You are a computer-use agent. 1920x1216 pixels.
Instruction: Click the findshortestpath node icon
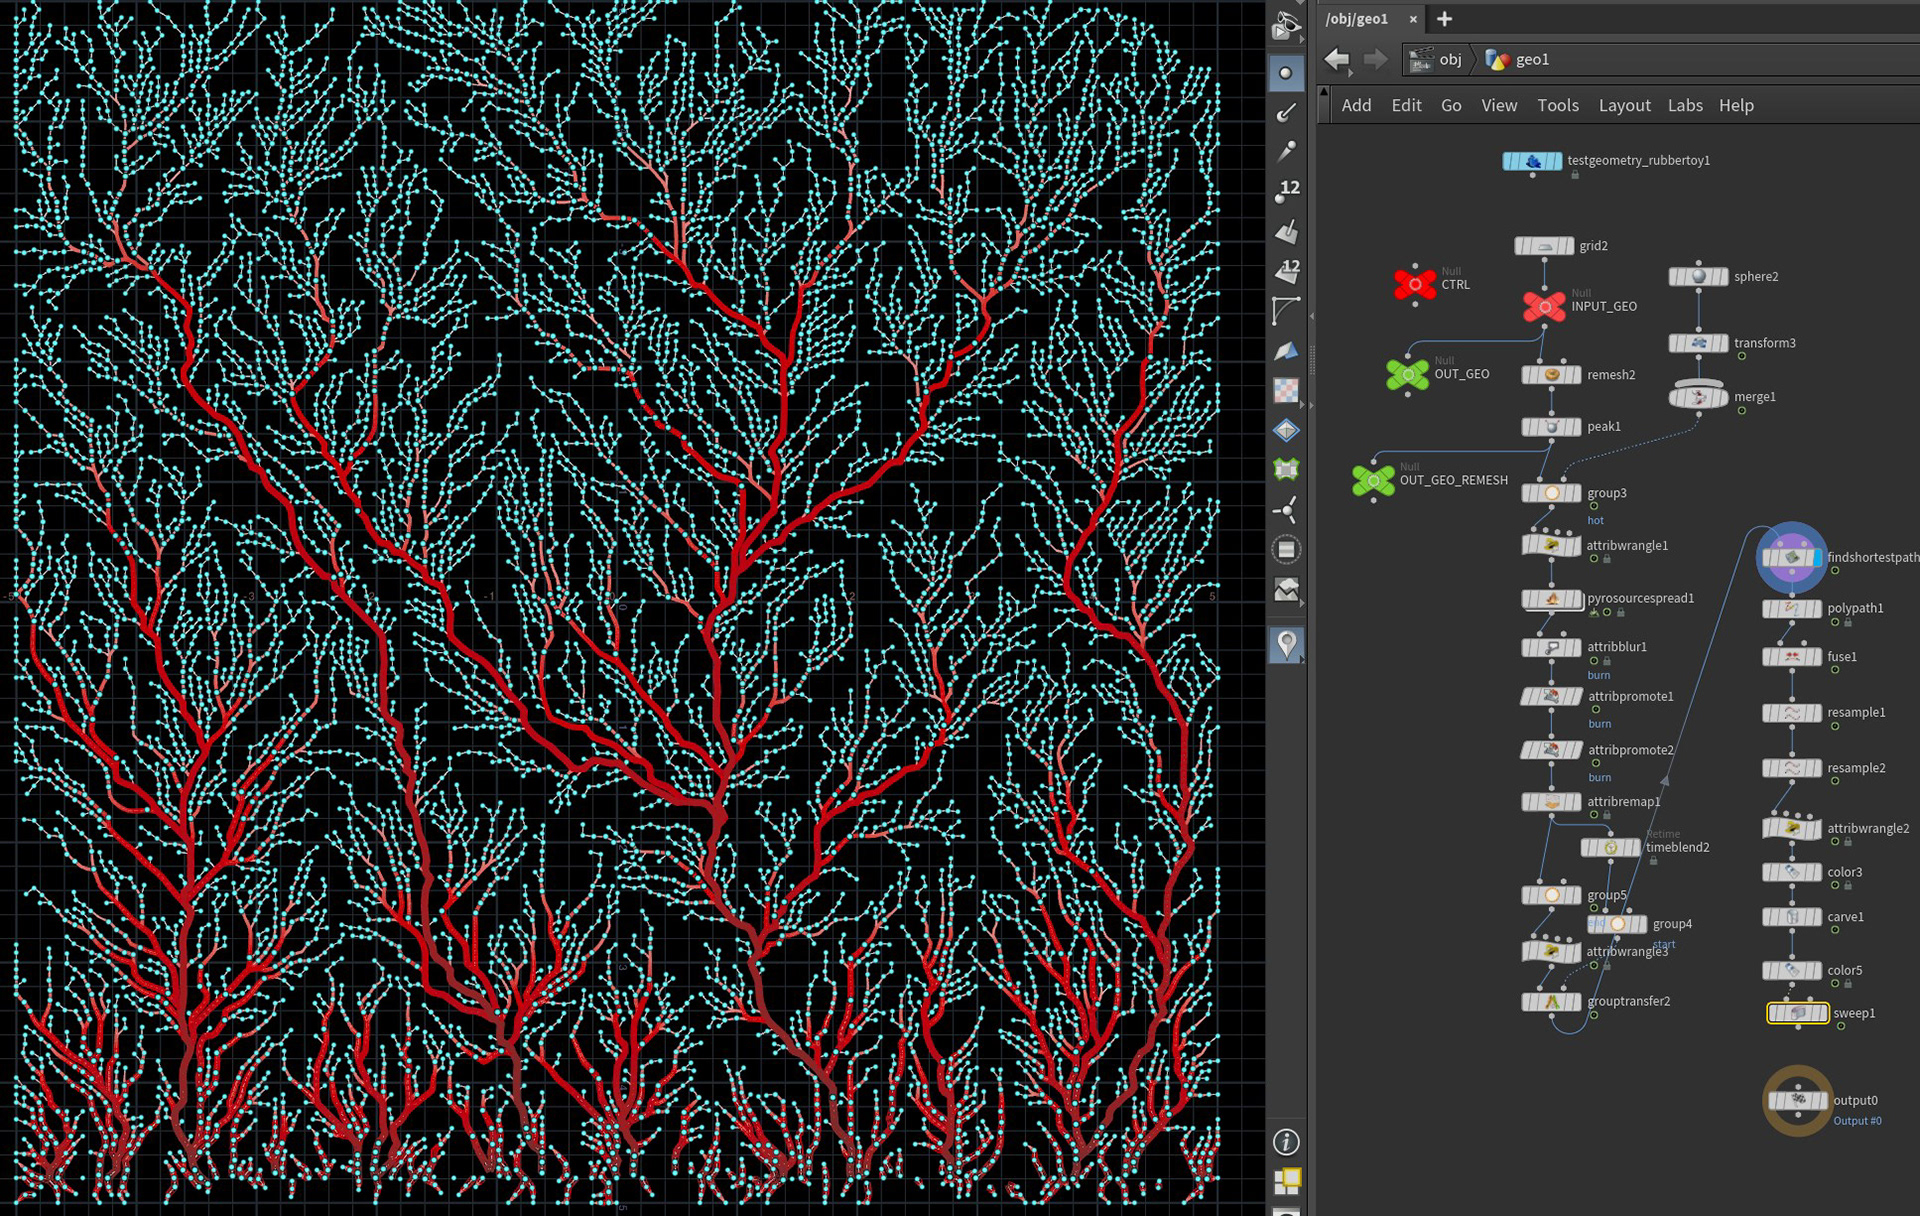(x=1791, y=557)
